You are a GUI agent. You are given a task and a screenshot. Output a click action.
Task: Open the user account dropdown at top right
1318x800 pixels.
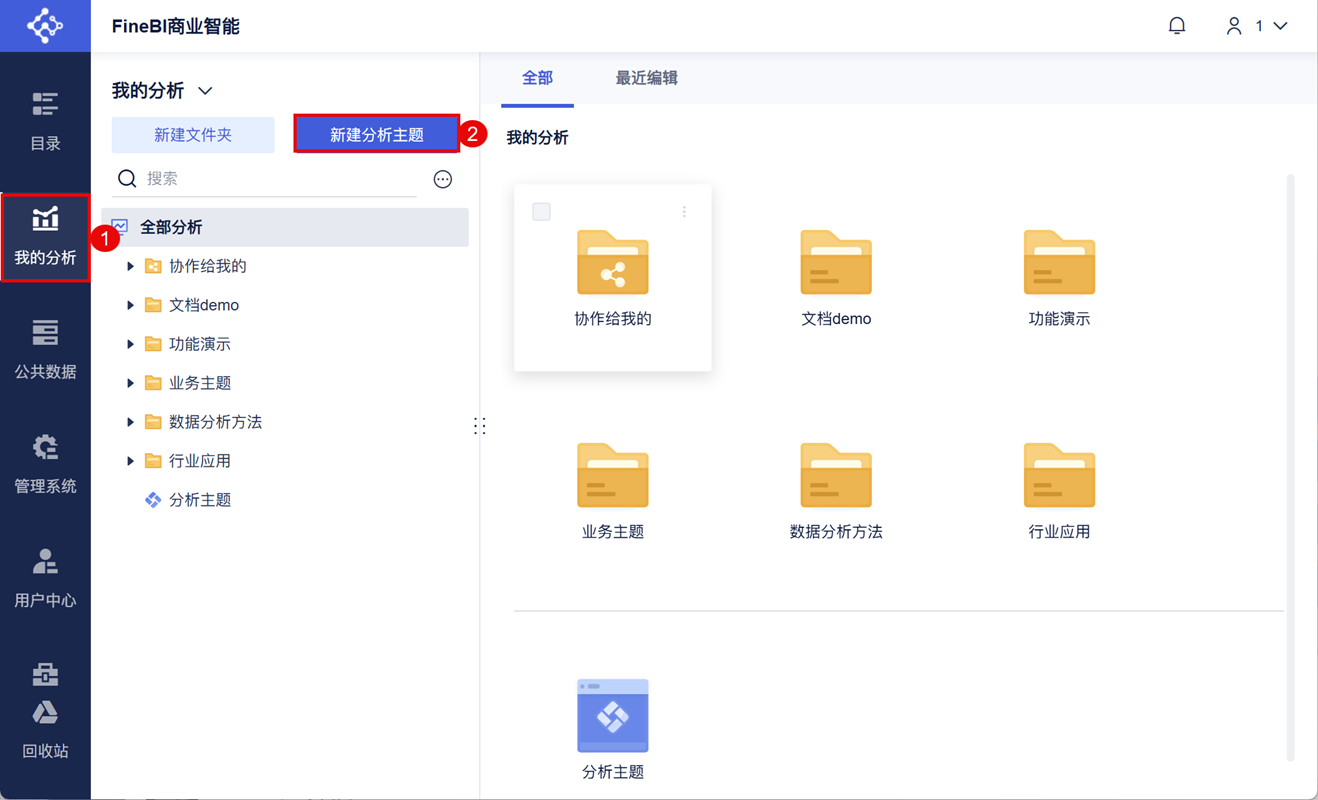(x=1255, y=25)
